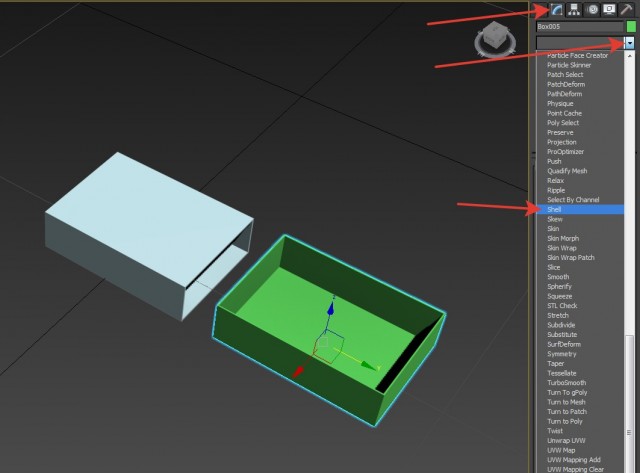Select PathDeform from the list

[x=564, y=94]
